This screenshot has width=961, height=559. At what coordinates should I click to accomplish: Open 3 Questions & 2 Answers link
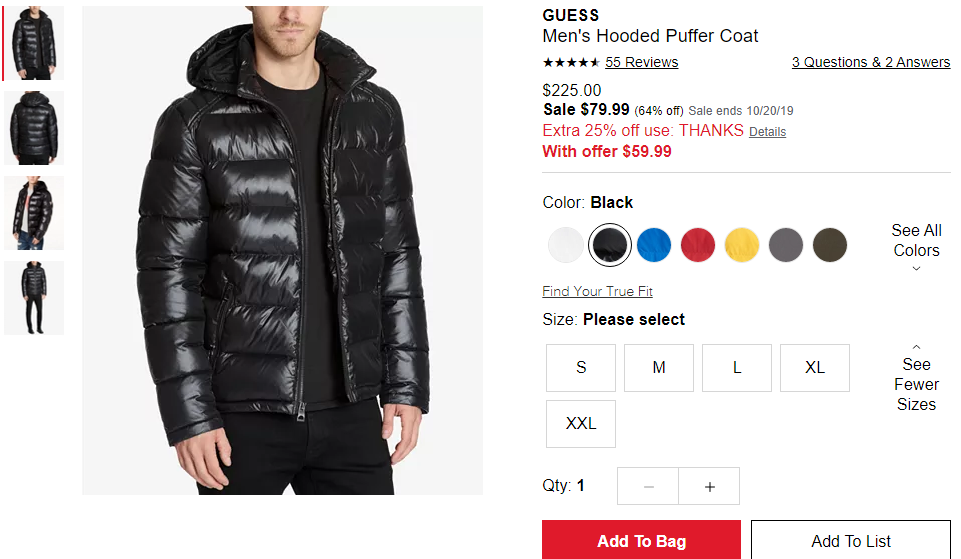(x=871, y=63)
